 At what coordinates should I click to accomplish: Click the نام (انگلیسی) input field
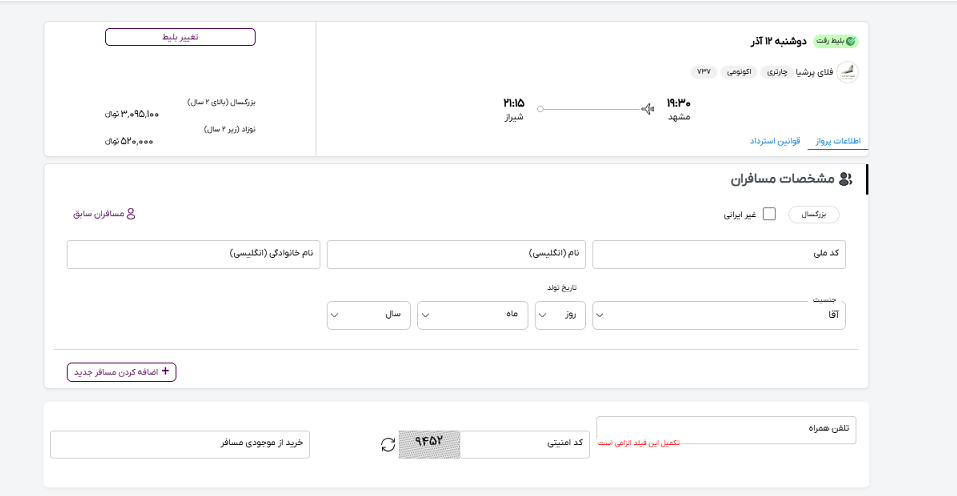click(456, 254)
